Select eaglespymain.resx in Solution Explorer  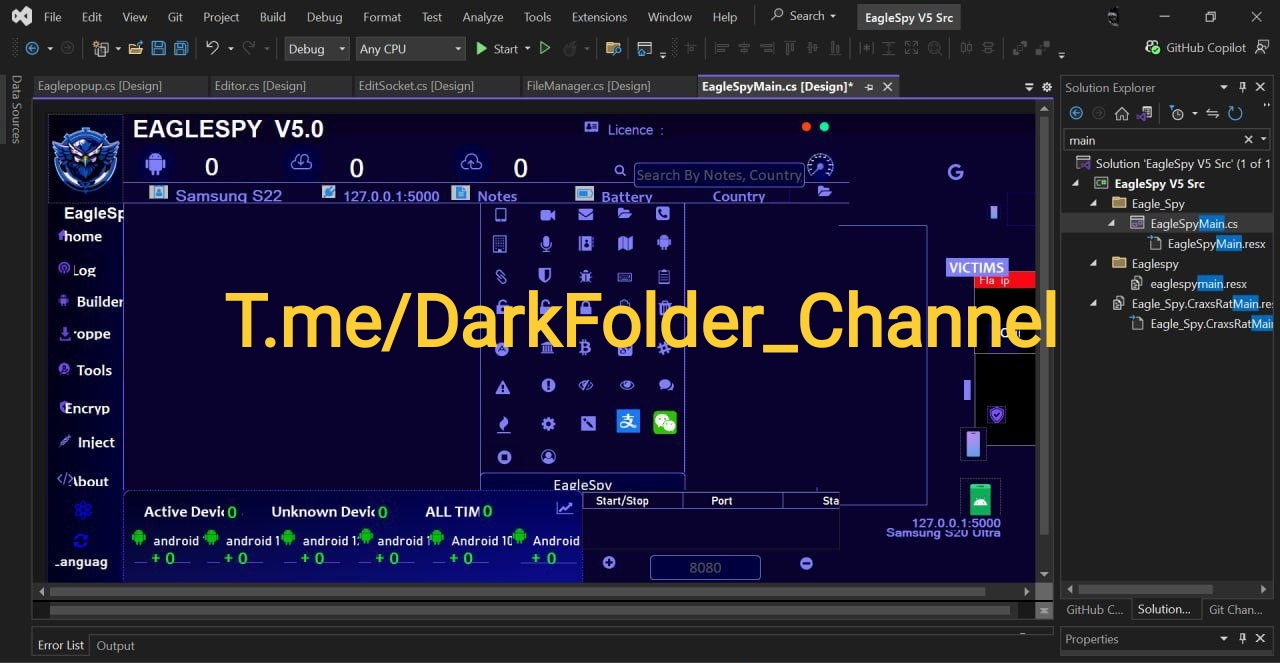pos(1198,284)
